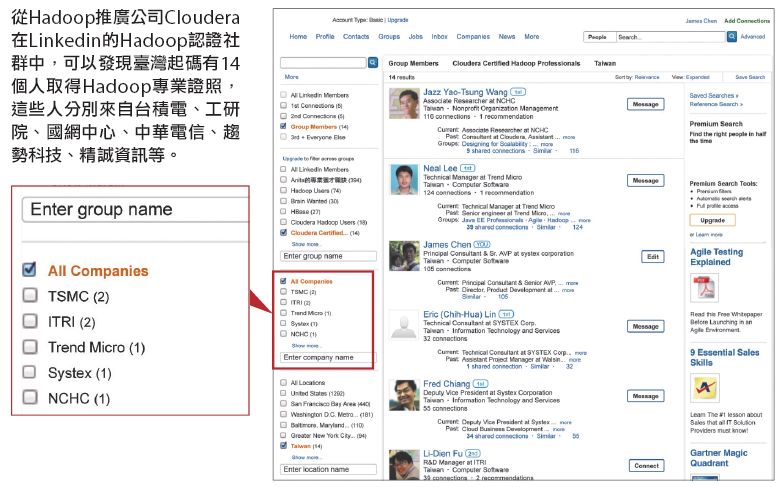Click the Save Search link
Viewport: 778px width, 487px height.
(x=749, y=77)
